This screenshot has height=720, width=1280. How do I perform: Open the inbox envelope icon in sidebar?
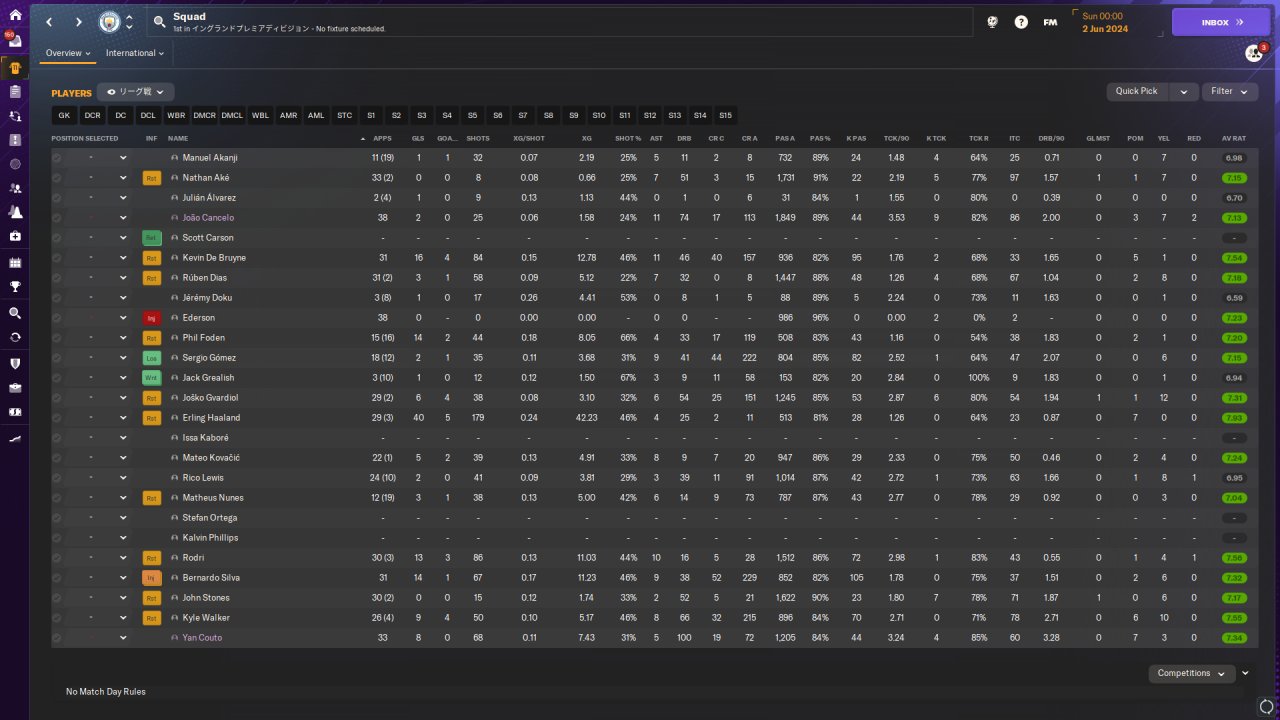(15, 42)
